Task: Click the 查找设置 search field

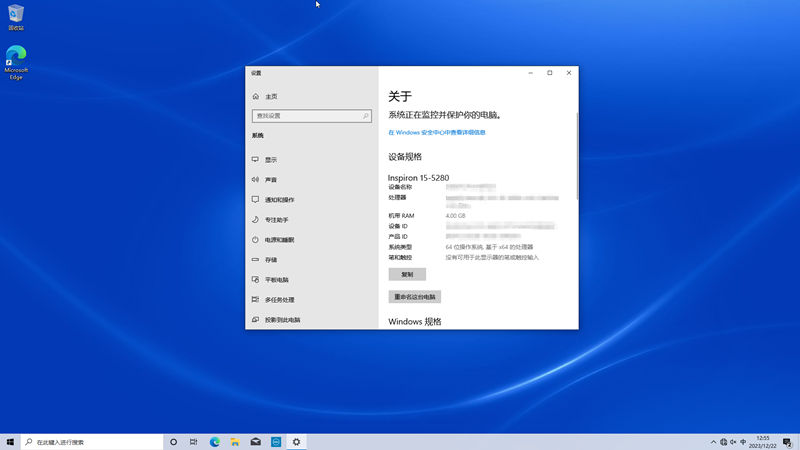Action: [312, 116]
